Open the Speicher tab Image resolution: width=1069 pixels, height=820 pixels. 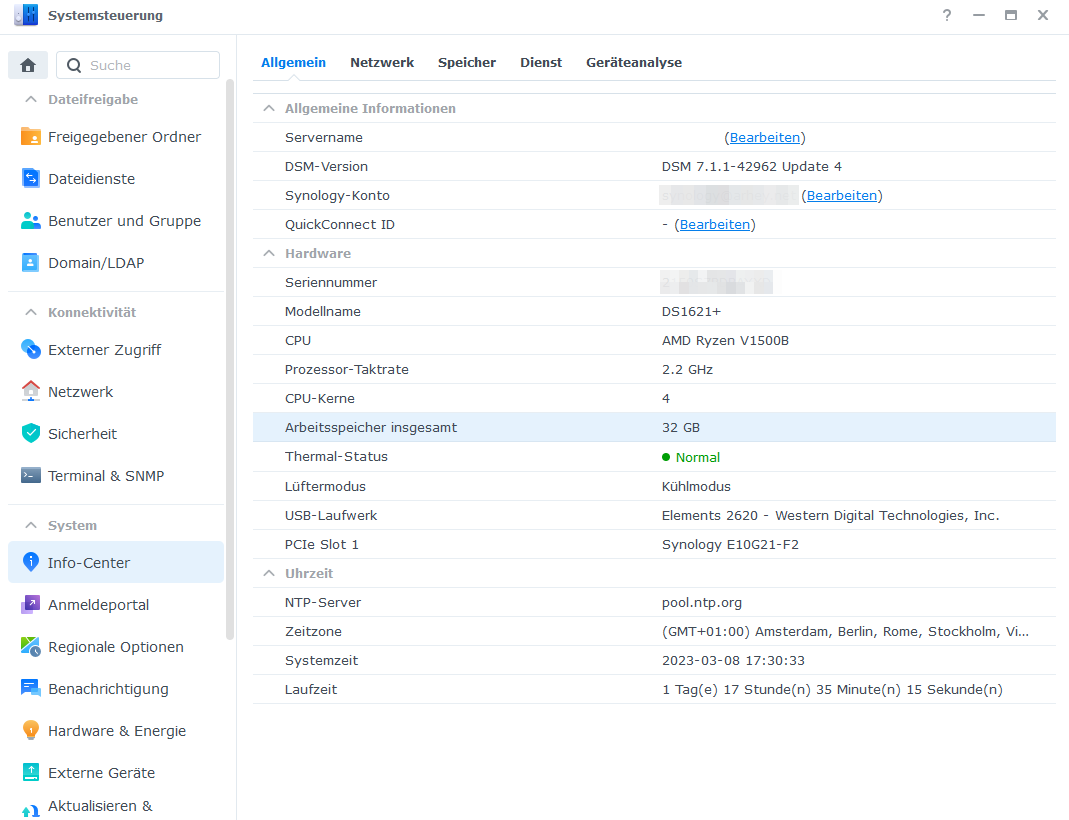(x=467, y=63)
